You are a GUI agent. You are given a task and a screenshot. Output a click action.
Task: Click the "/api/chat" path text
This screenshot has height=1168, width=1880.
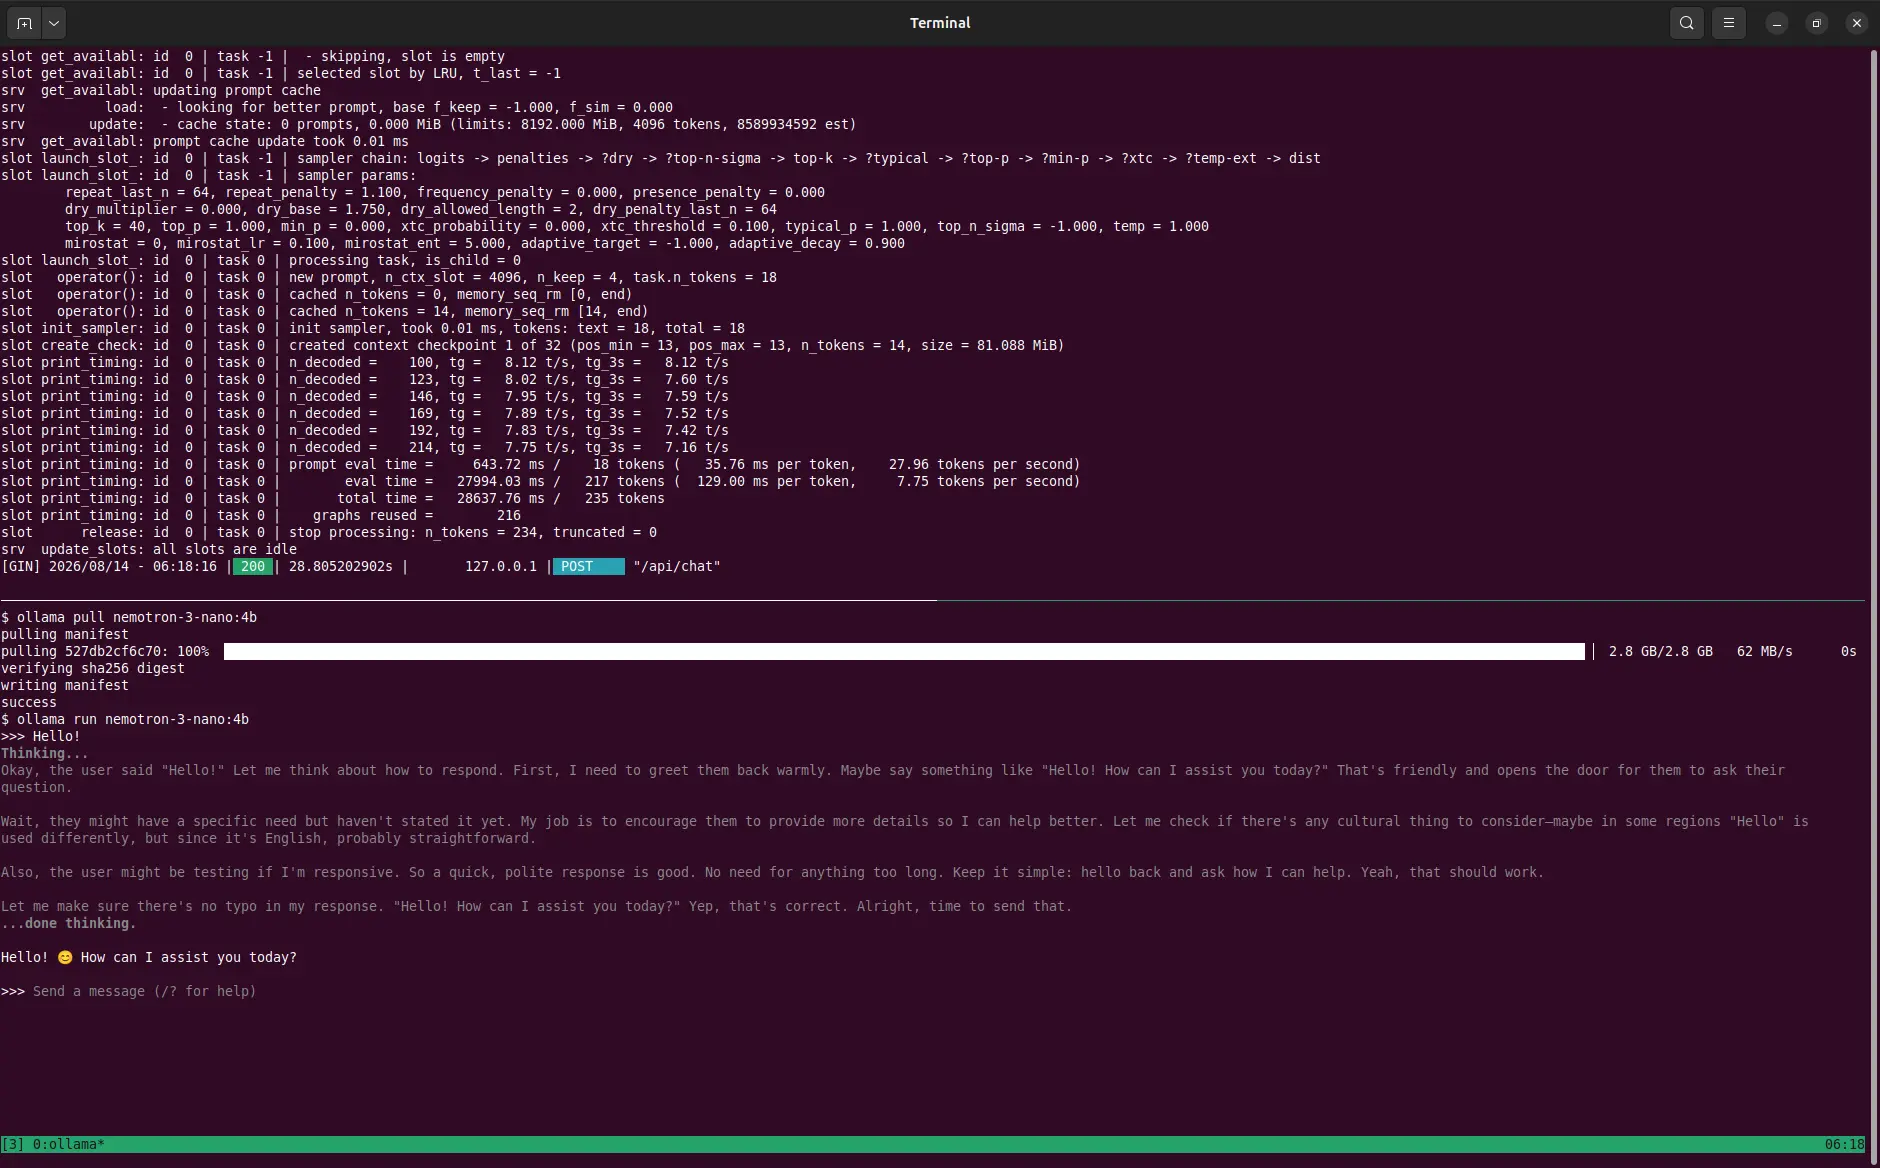(x=677, y=566)
